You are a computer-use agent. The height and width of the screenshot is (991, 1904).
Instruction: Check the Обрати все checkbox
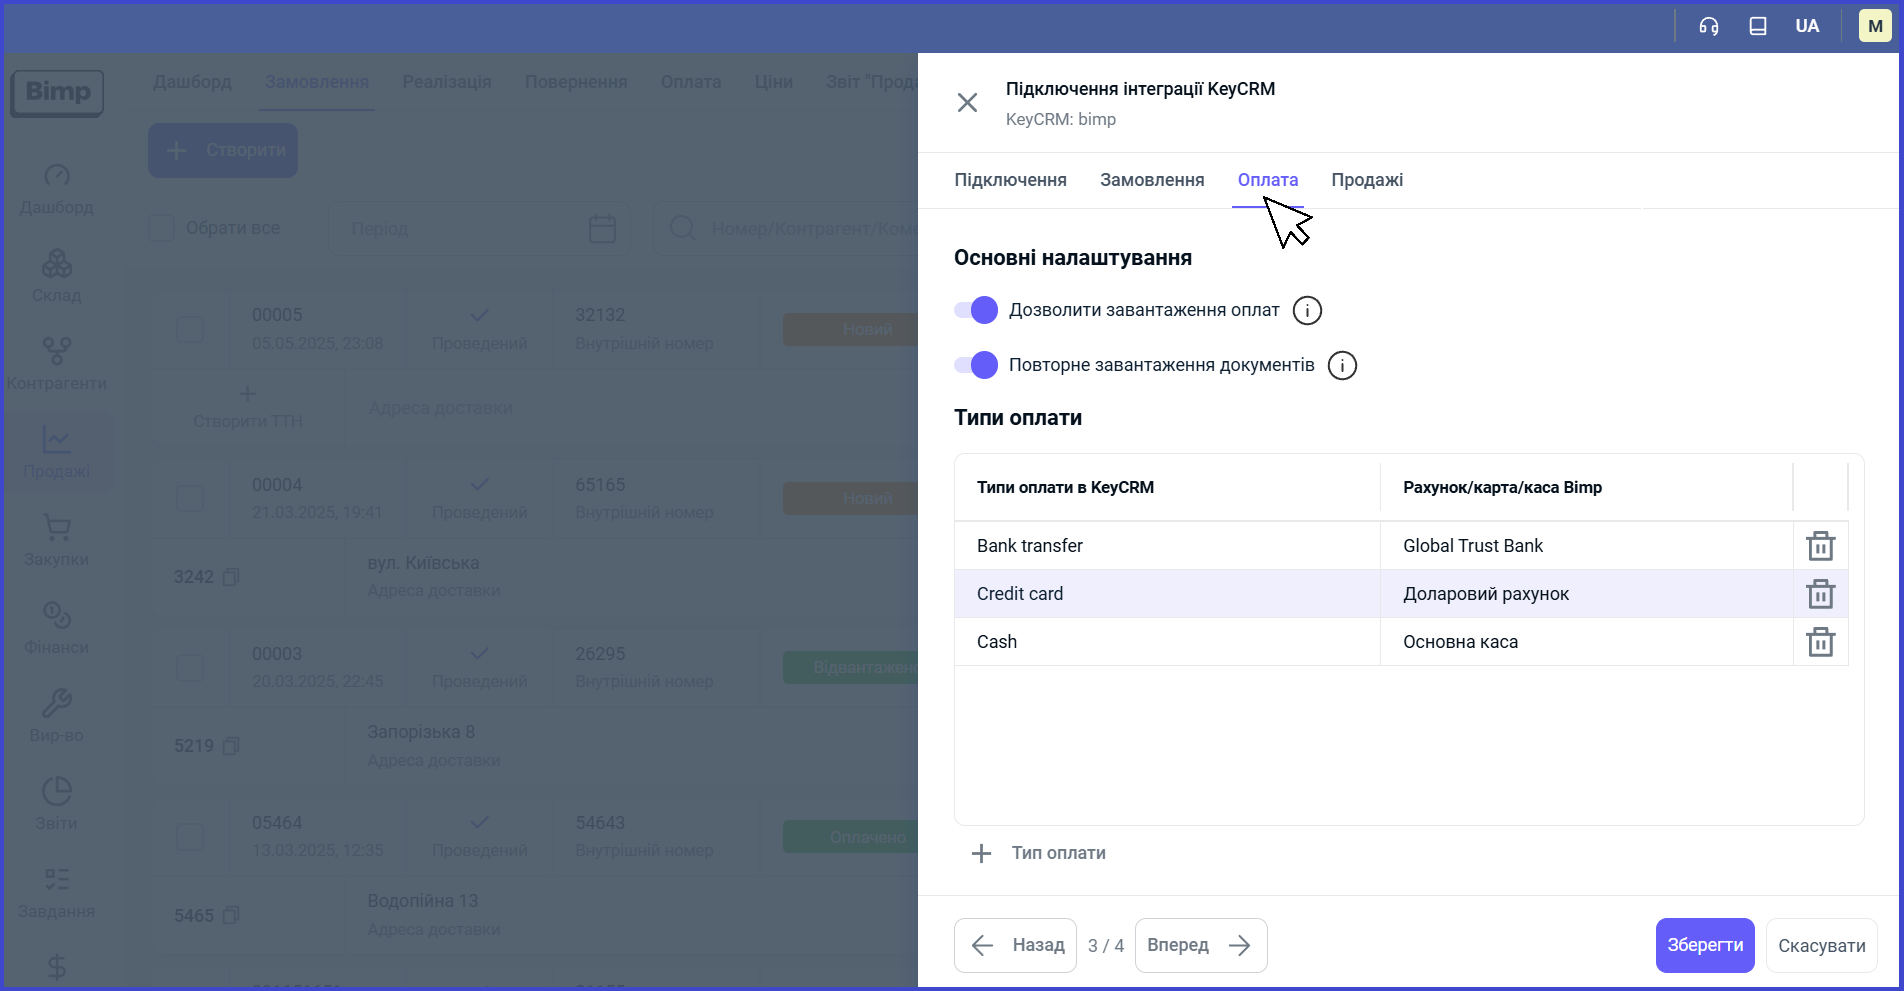[162, 228]
